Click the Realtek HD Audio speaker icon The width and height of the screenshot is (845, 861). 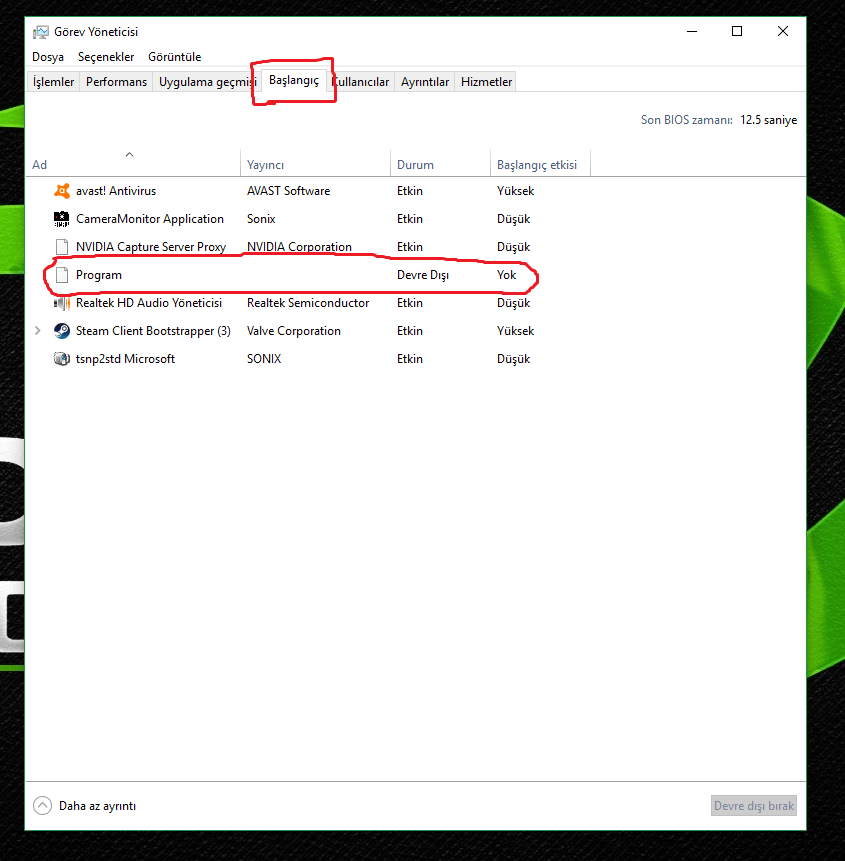coord(62,303)
